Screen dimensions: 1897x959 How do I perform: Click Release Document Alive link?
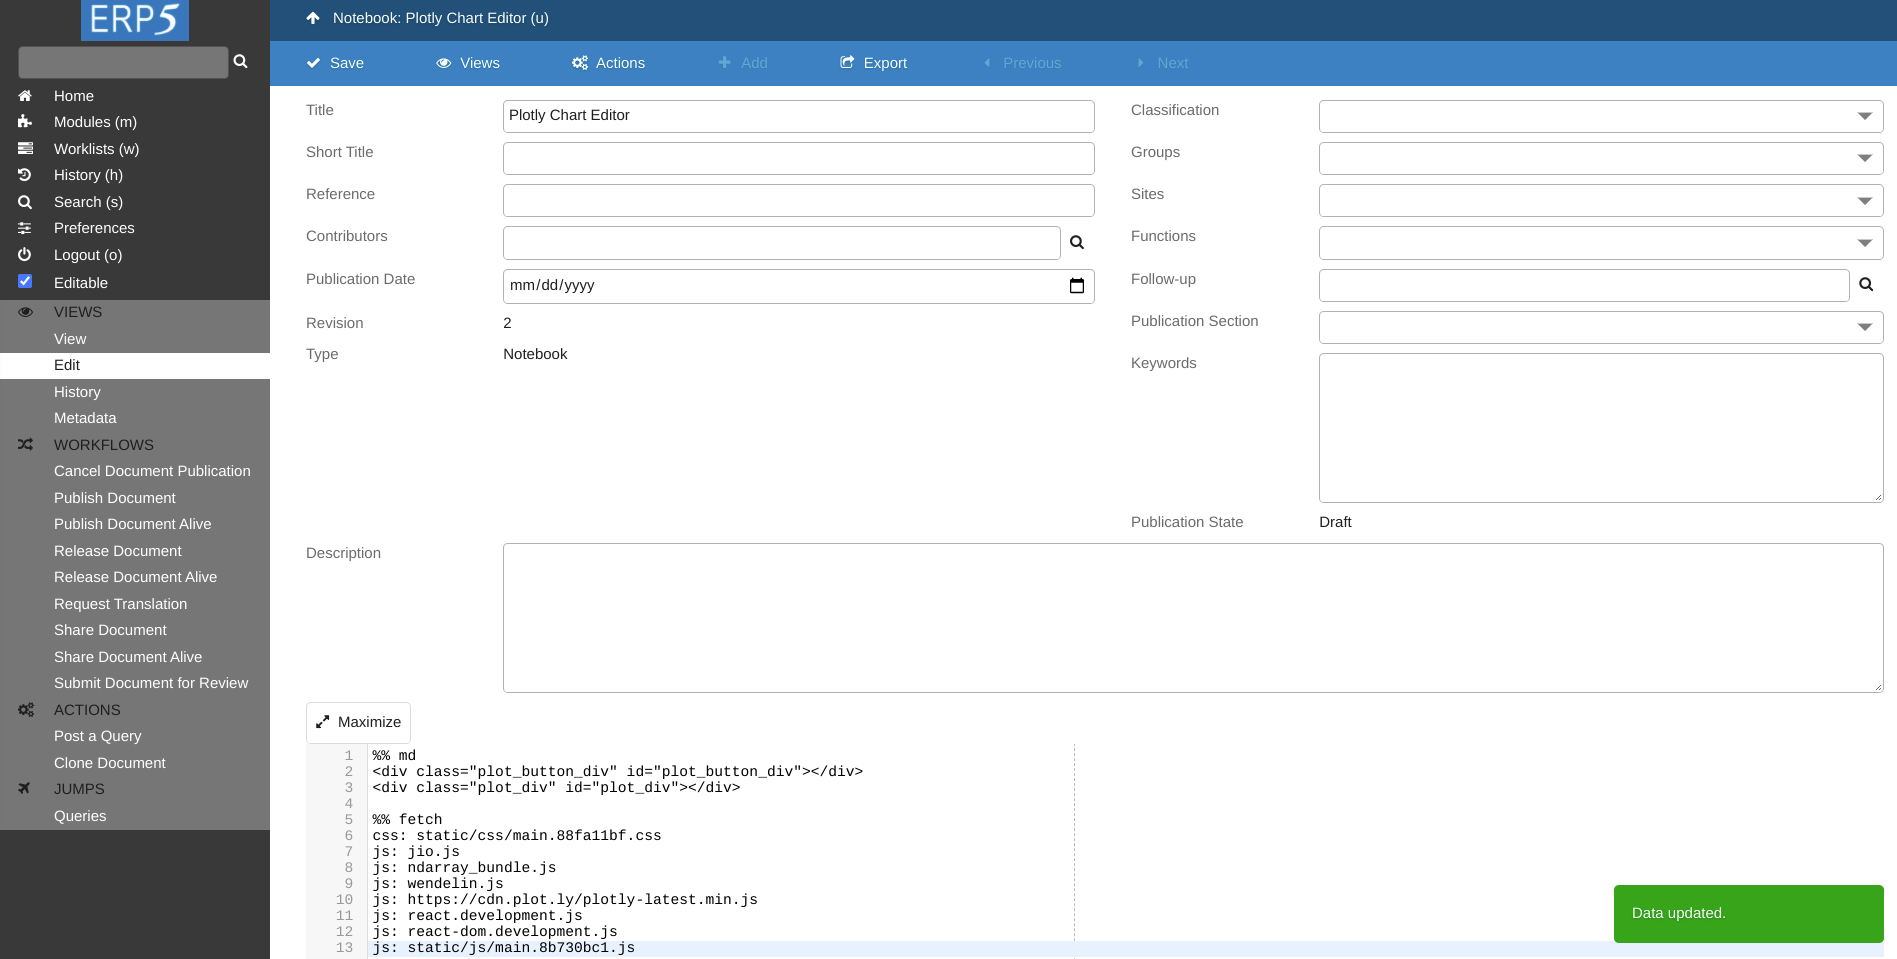135,577
